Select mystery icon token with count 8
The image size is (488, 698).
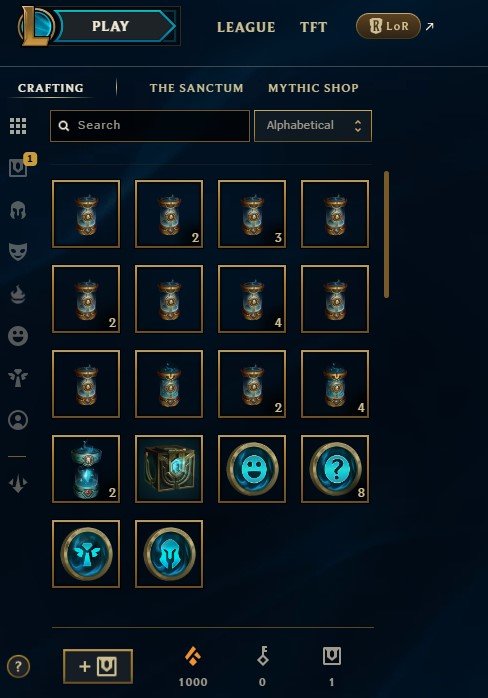tap(335, 469)
